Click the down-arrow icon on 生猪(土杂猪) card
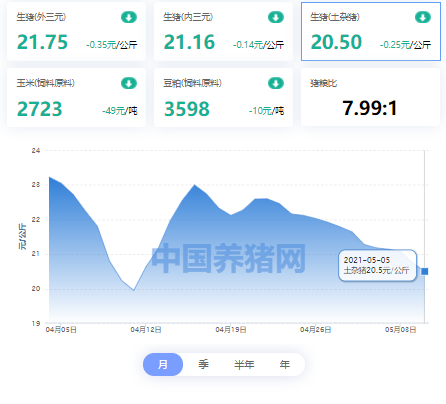The width and height of the screenshot is (446, 404). point(423,17)
